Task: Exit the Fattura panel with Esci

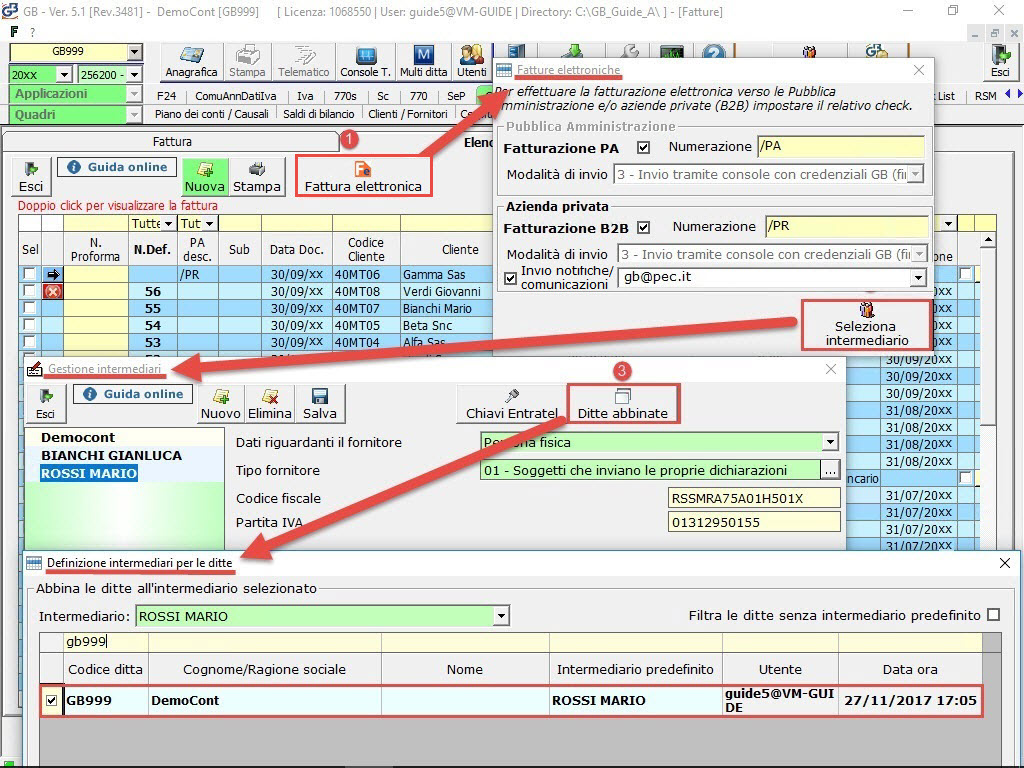Action: click(x=30, y=176)
